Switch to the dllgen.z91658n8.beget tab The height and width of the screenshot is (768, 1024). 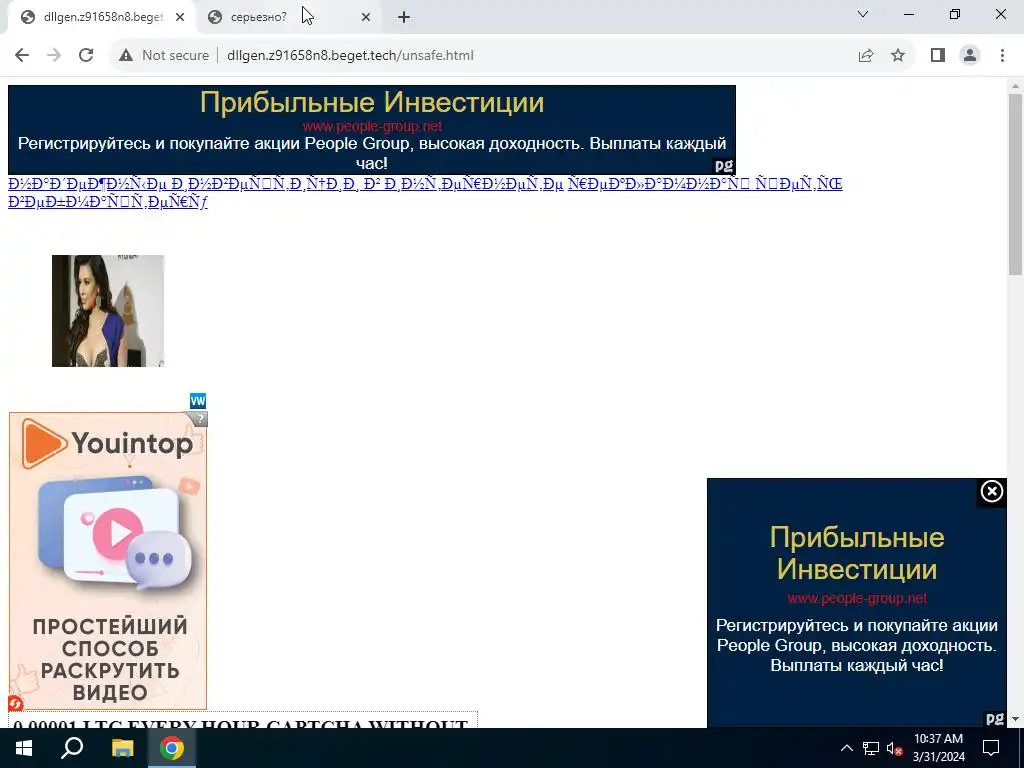[x=103, y=18]
